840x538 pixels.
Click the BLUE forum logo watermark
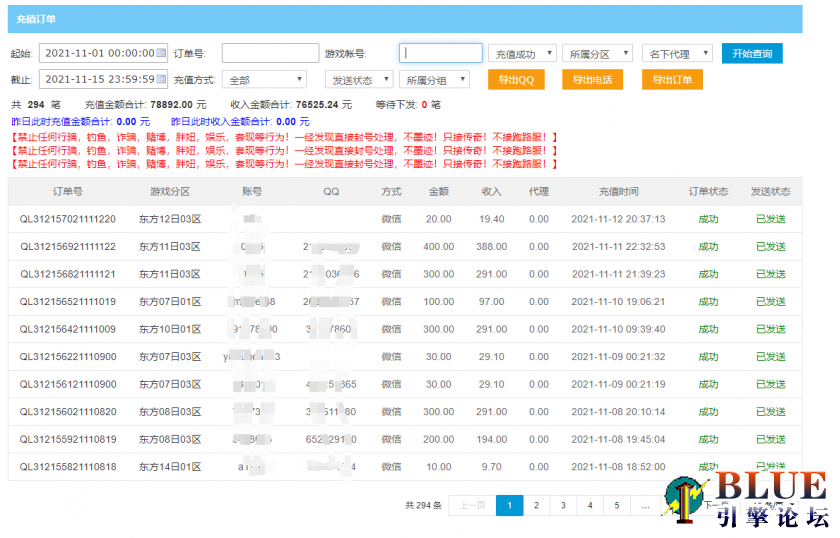point(748,500)
